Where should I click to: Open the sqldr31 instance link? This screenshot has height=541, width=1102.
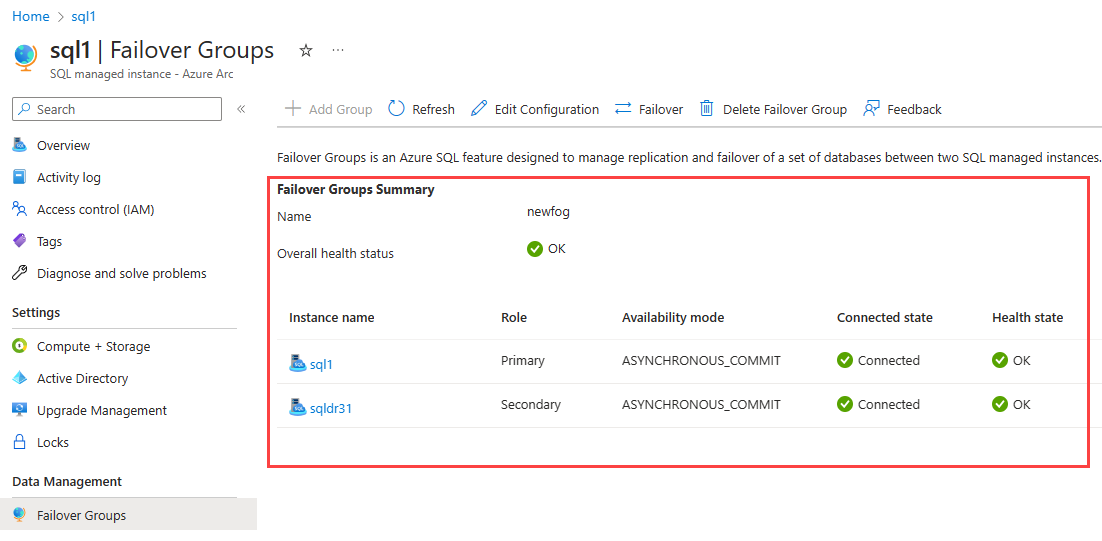(x=331, y=408)
